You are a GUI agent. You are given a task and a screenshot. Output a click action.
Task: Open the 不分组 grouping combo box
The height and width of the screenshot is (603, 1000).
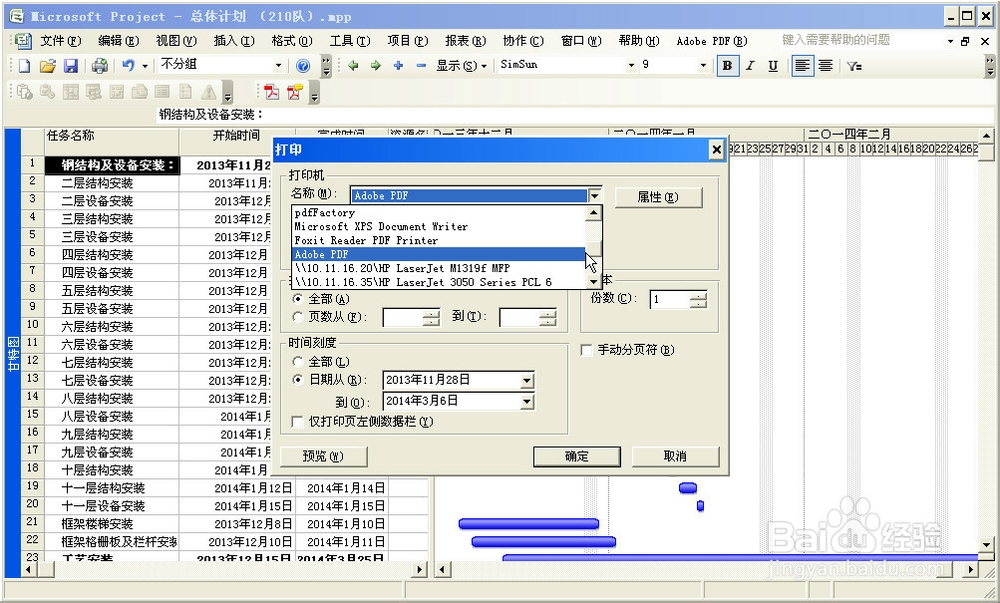(278, 65)
